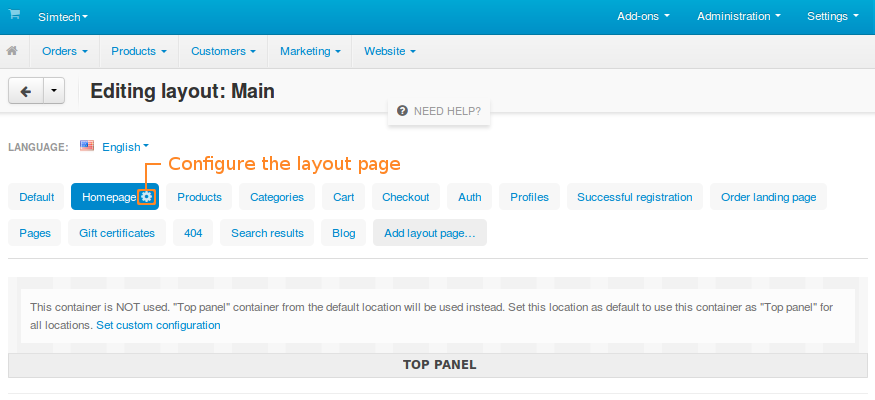Viewport: 875px width, 400px height.
Task: Change language from English dropdown
Action: 126,147
